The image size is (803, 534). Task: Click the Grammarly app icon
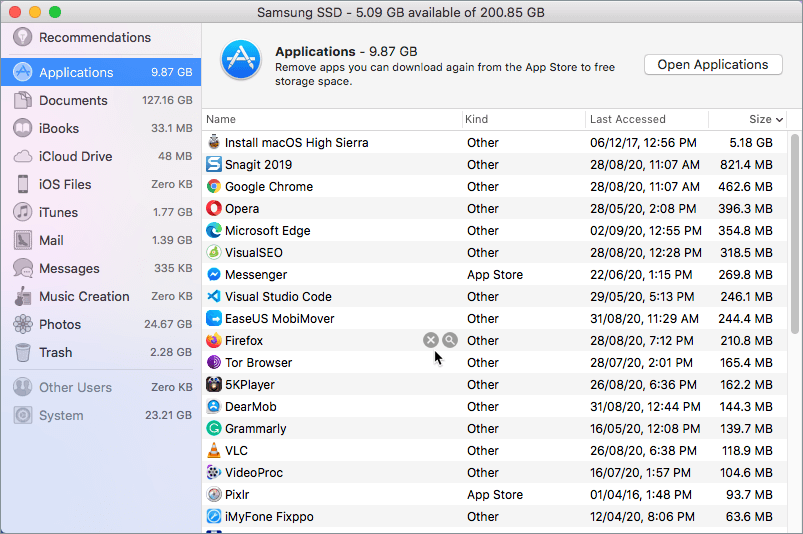[x=214, y=429]
